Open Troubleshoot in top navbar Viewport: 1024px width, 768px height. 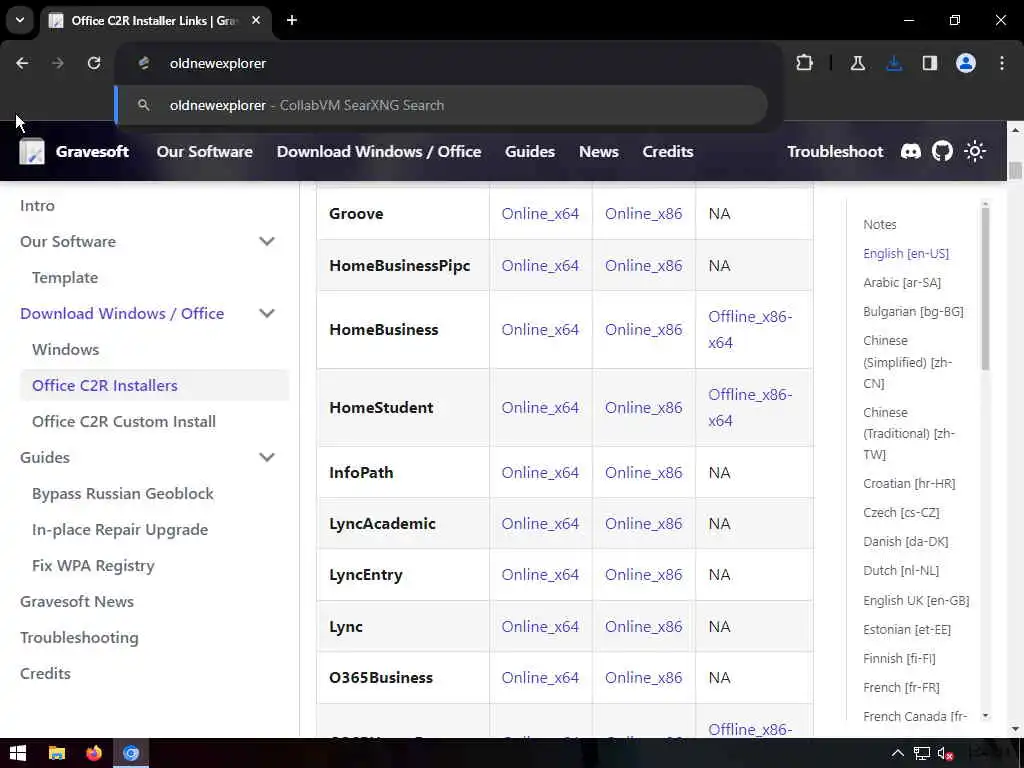click(835, 152)
